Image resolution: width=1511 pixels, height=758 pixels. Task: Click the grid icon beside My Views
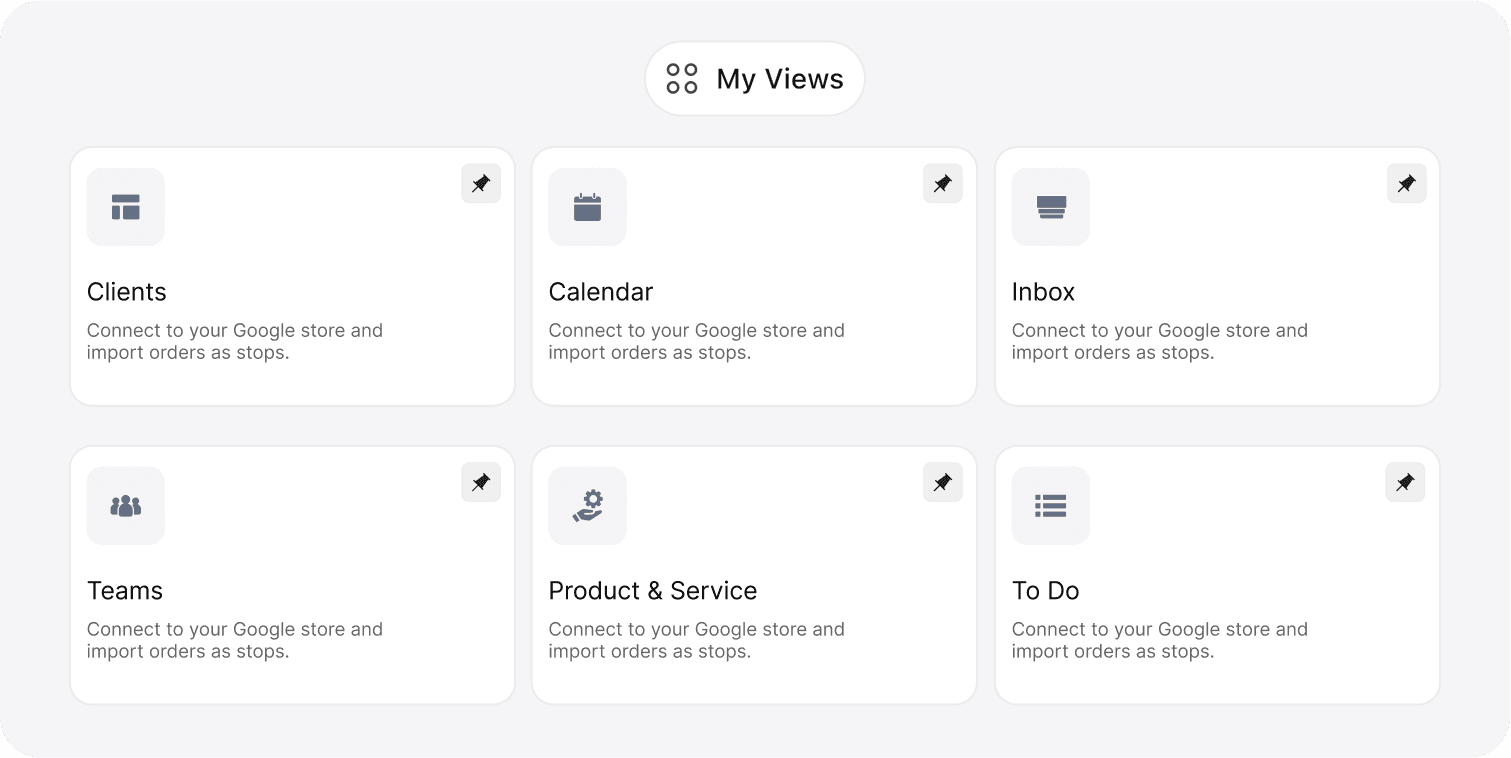pos(682,78)
